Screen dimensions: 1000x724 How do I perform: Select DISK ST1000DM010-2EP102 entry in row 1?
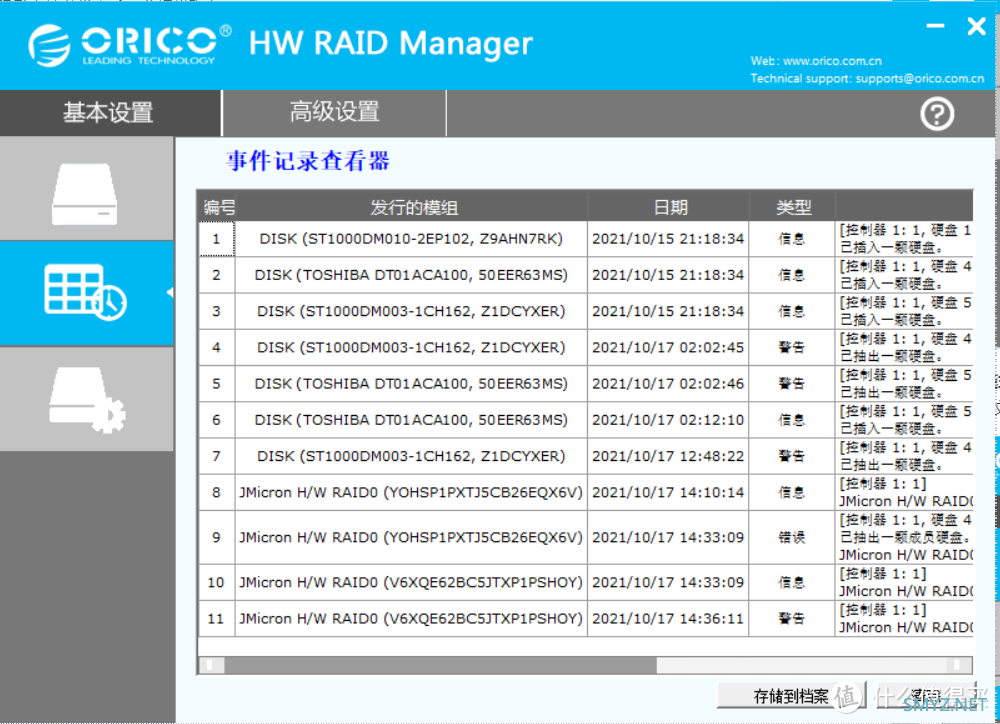(411, 239)
